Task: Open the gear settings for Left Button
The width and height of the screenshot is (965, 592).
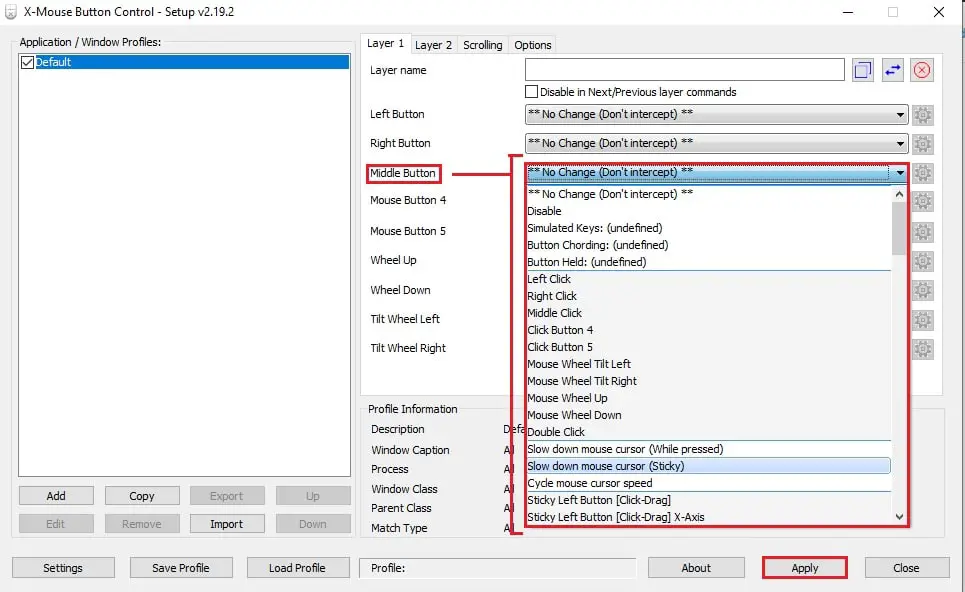Action: pos(922,114)
